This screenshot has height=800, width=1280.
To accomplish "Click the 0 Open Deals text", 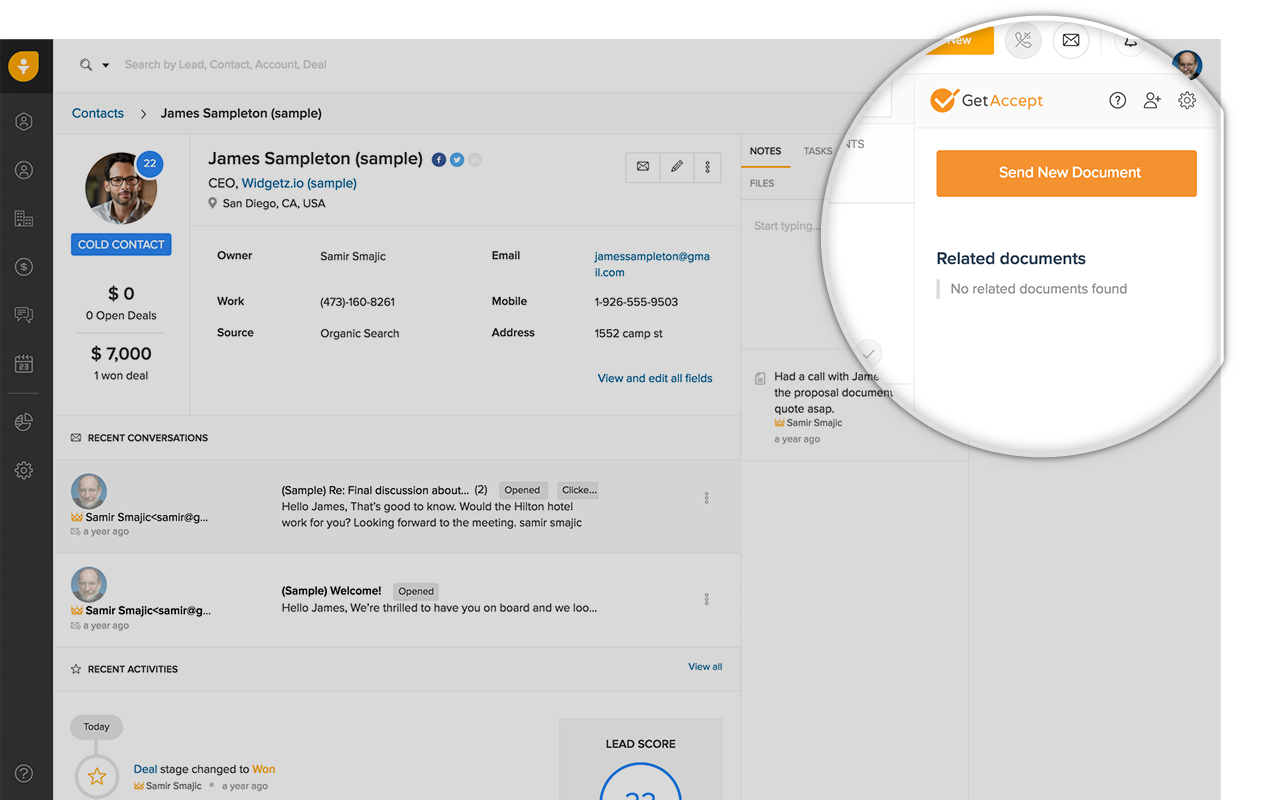I will [x=121, y=316].
